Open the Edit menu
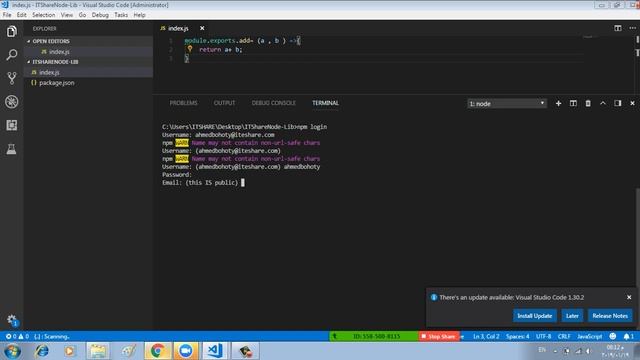Screen dimensions: 640x360 point(22,15)
